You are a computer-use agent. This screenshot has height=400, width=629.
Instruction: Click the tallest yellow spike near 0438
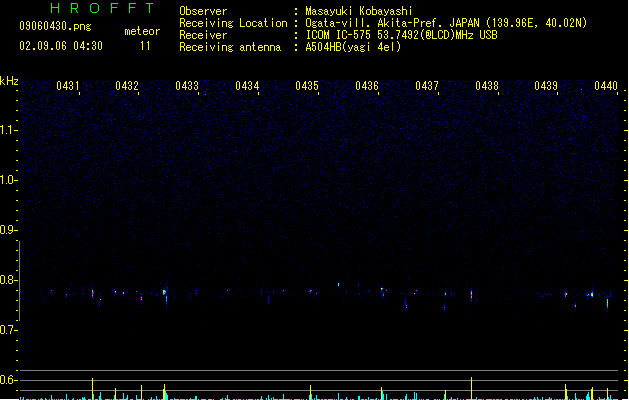coord(471,388)
